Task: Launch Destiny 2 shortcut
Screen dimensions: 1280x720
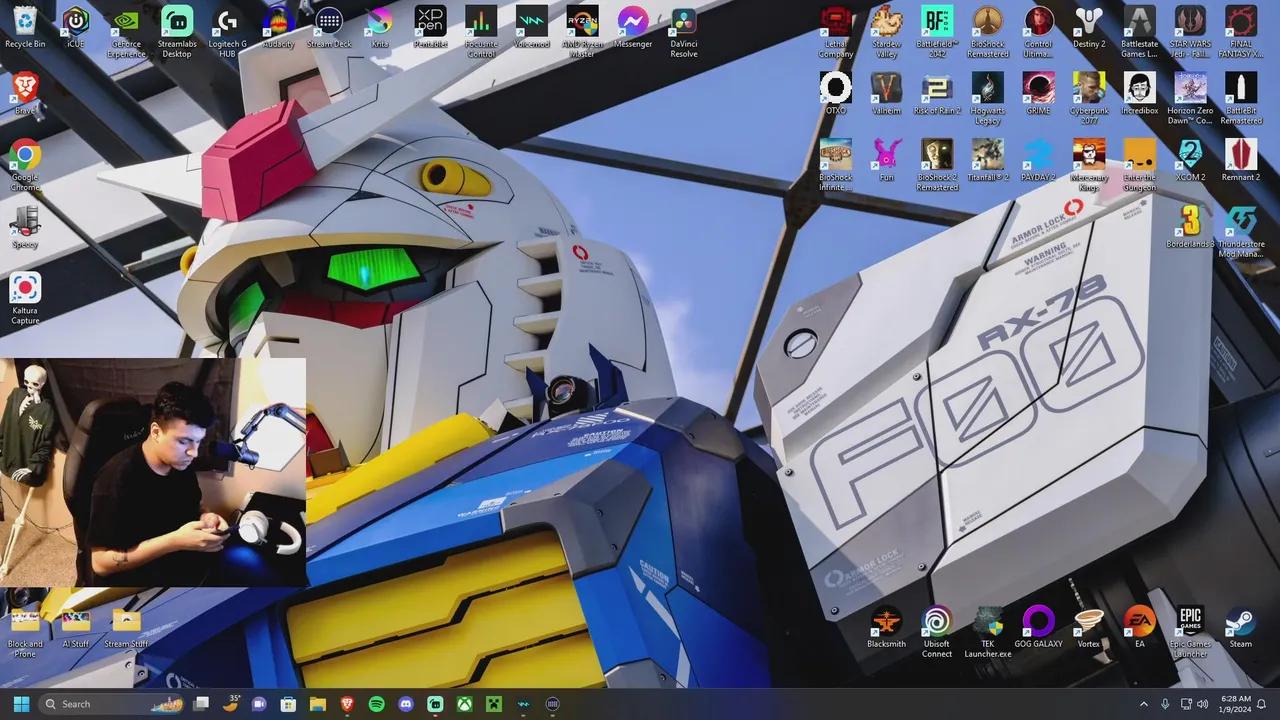Action: (1089, 27)
